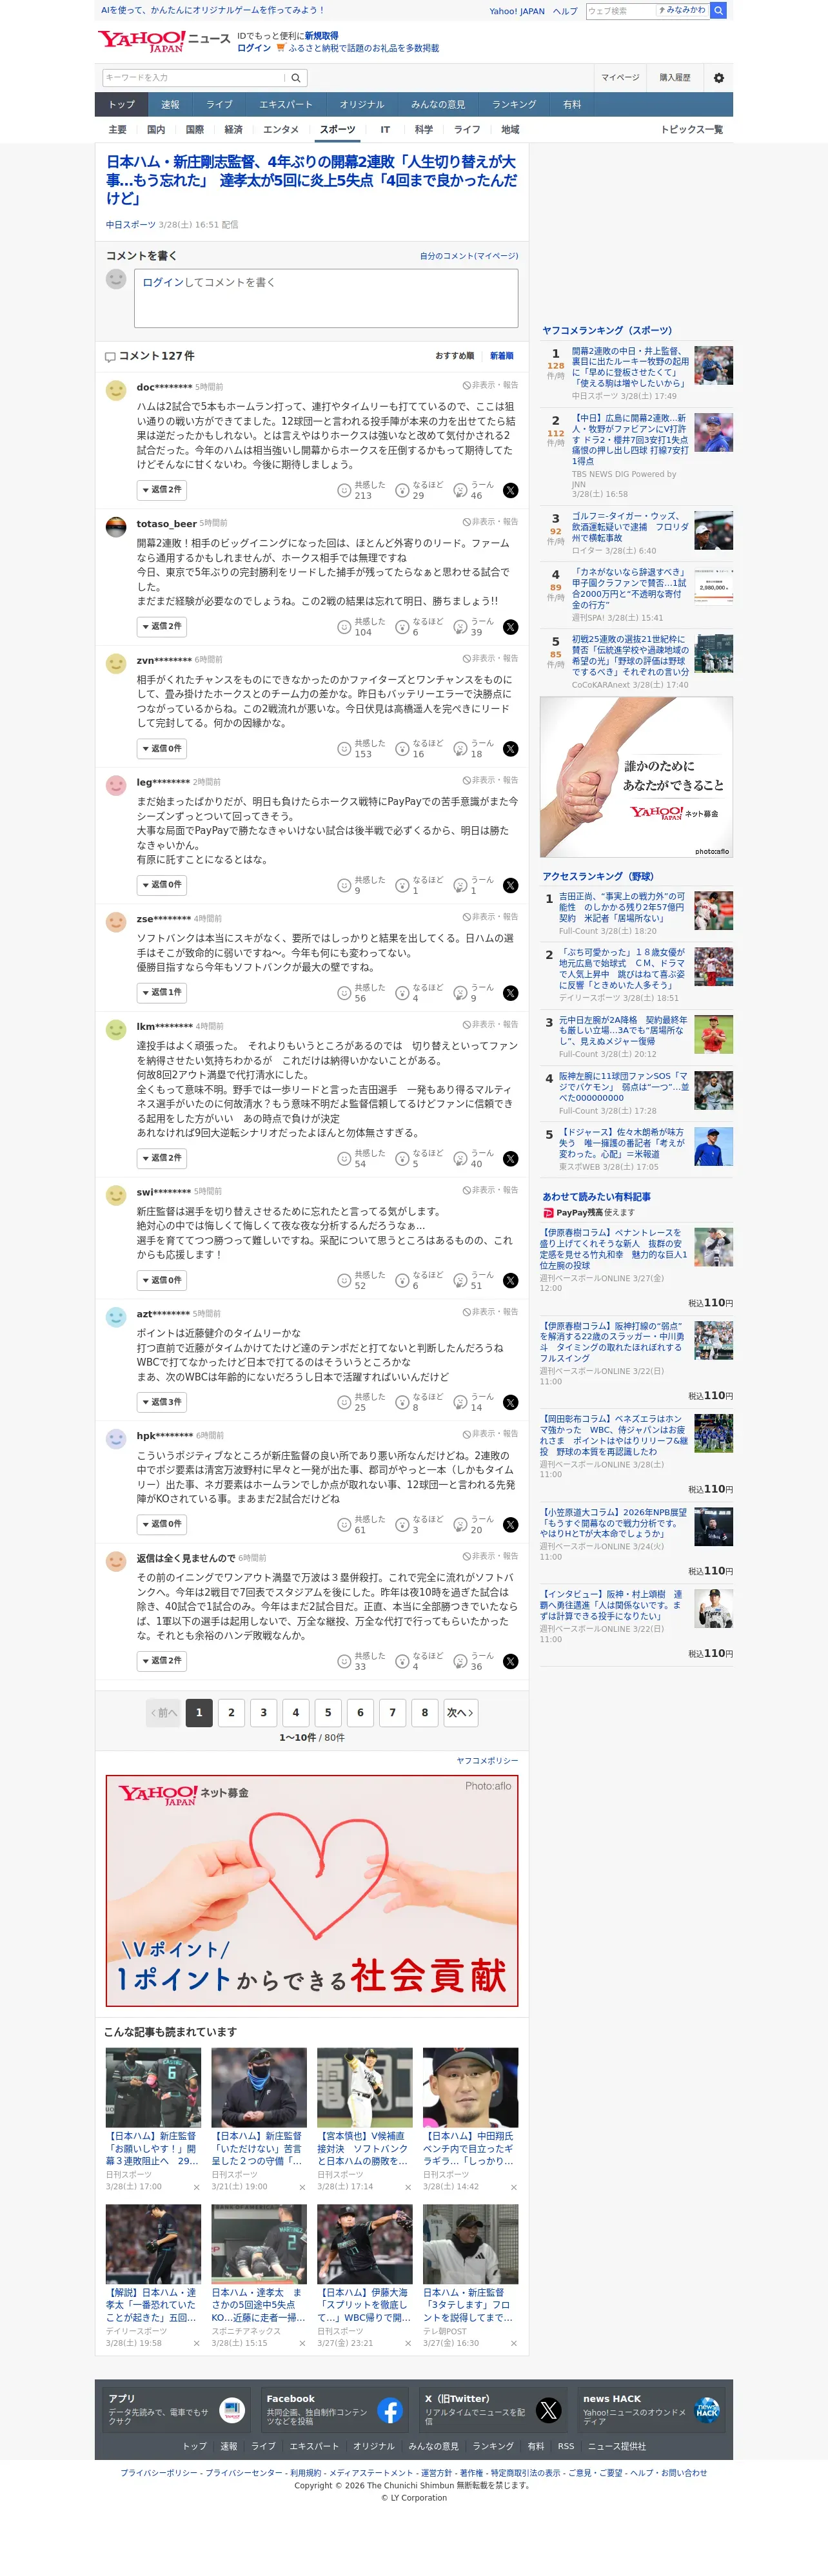Switch comment sorting to おすすめ順
Screen dimensions: 828x2576
[x=454, y=356]
